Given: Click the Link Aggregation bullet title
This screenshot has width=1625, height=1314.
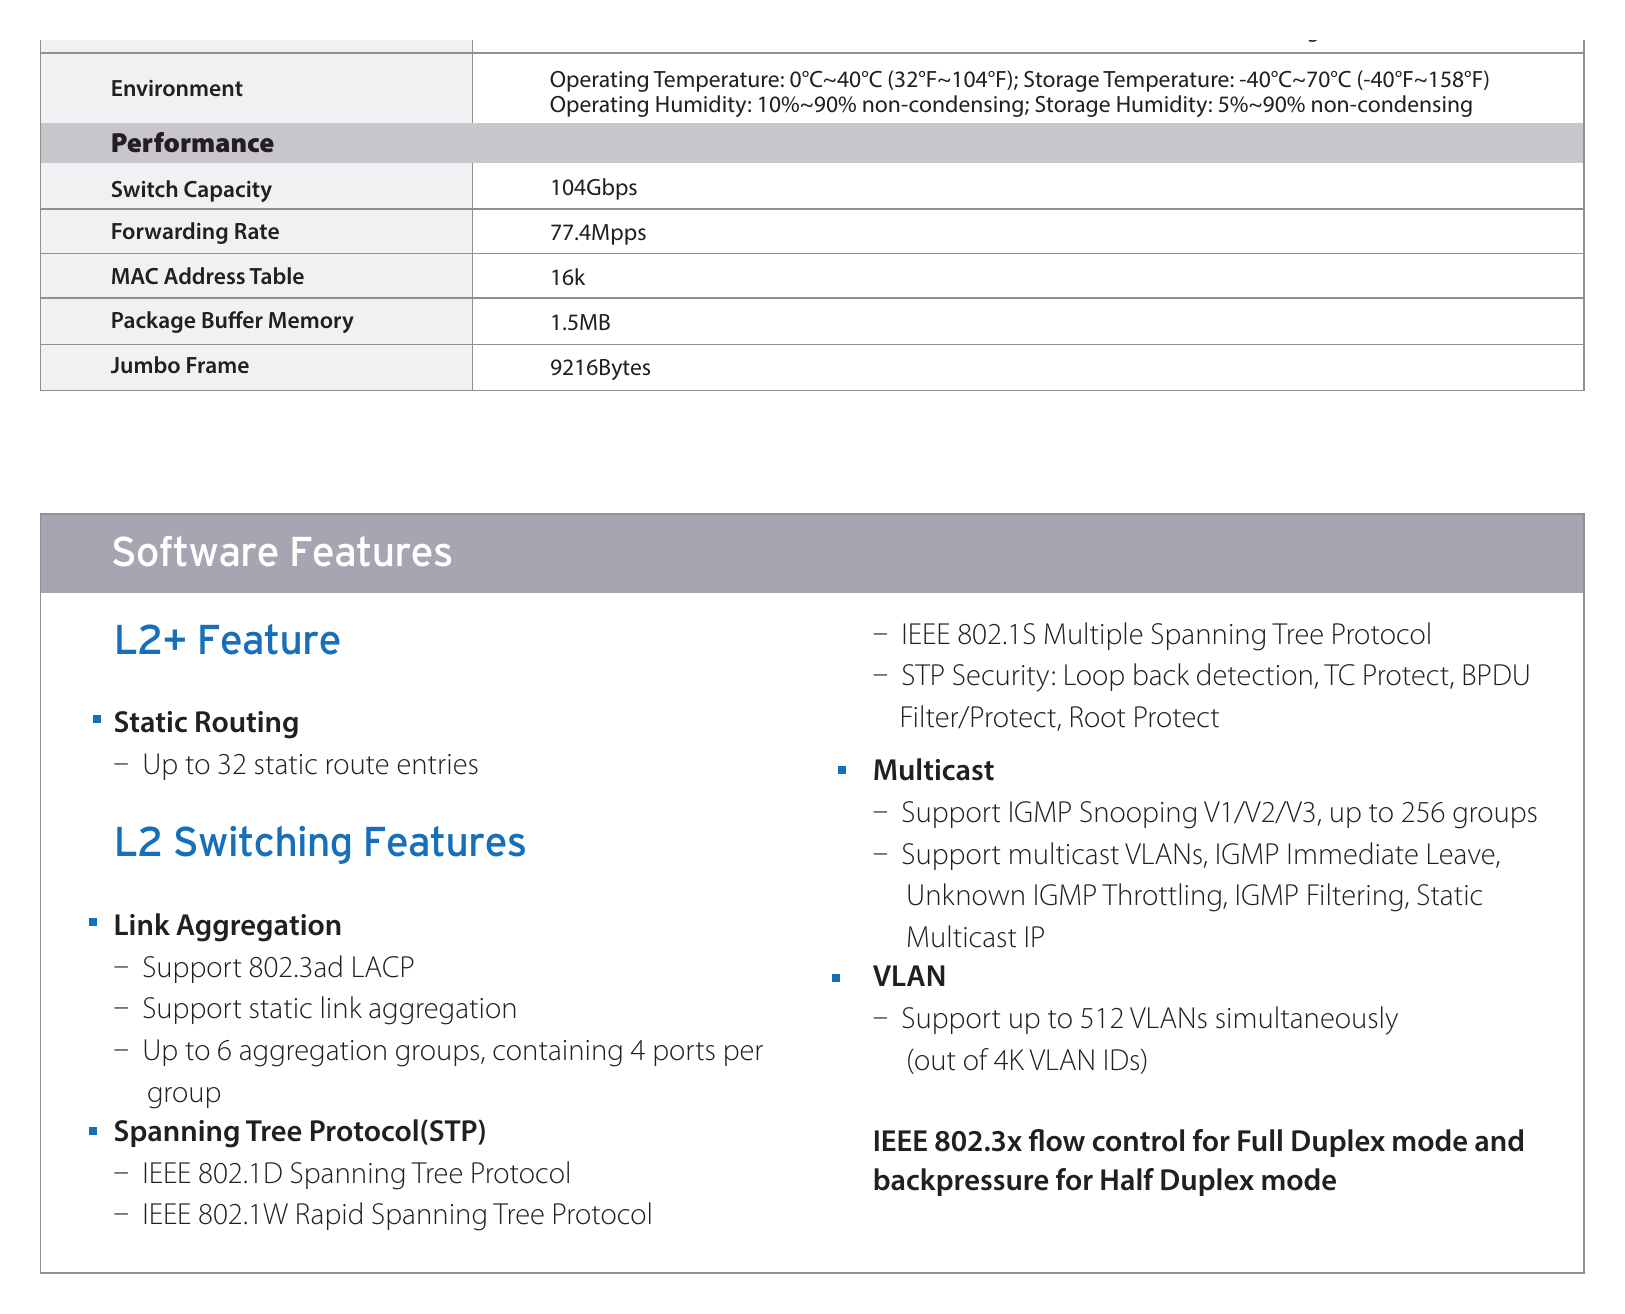Looking at the screenshot, I should coord(227,925).
